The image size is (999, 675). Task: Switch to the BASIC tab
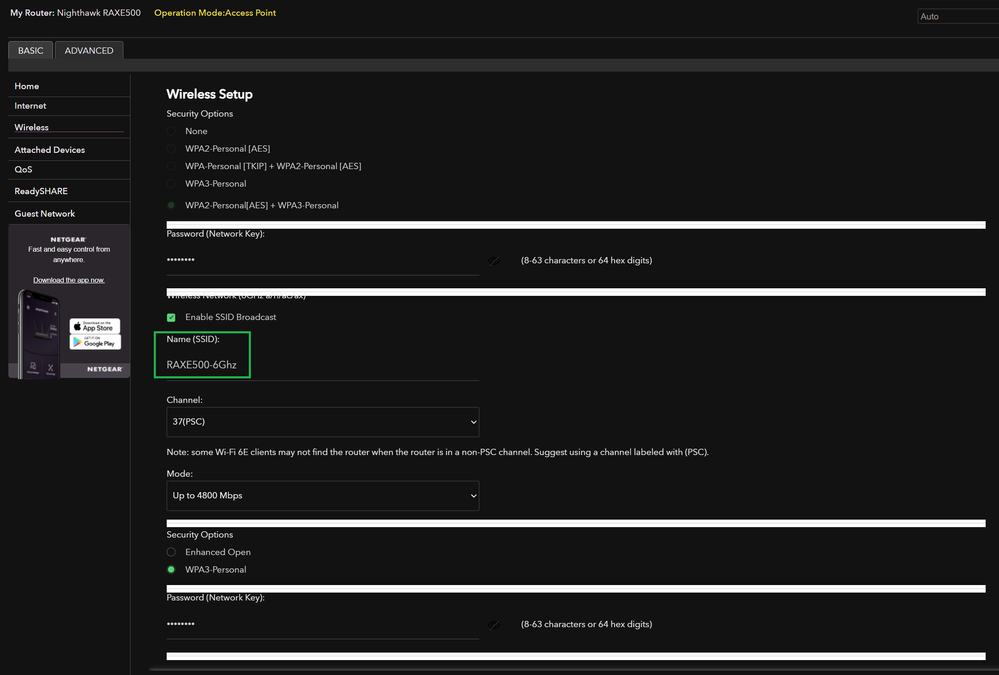(30, 49)
